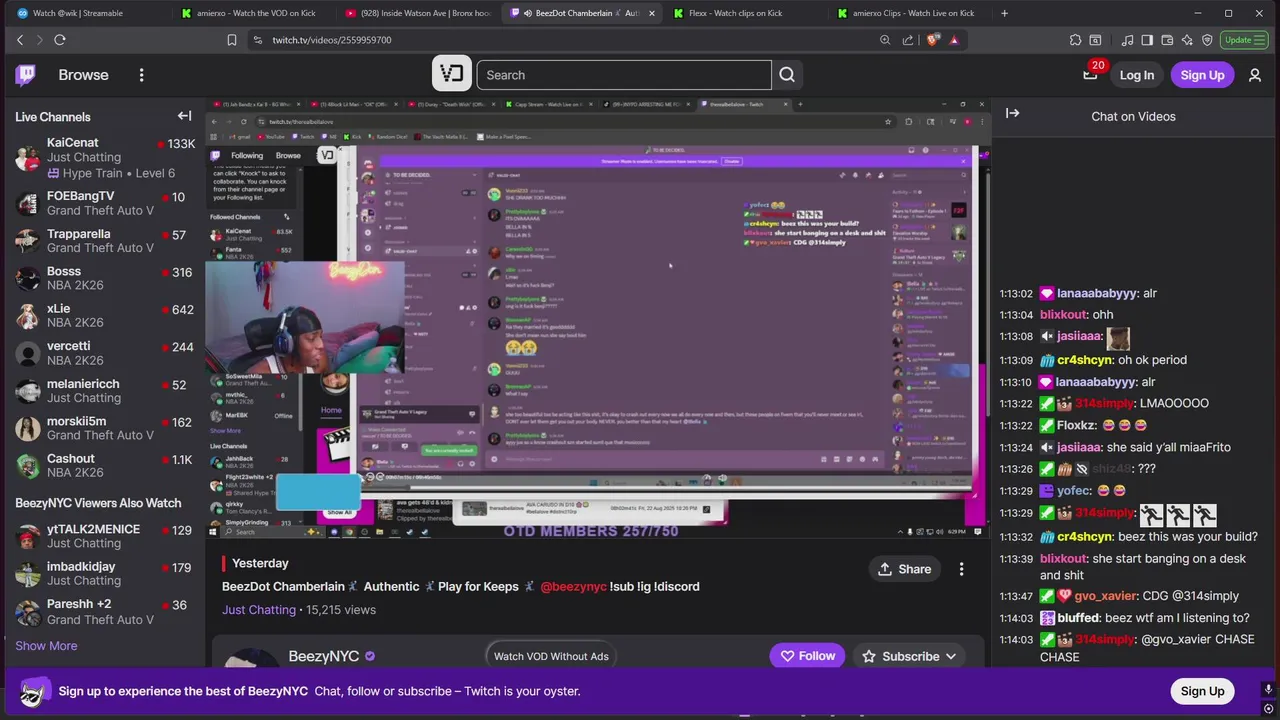Open the Twitch home logo
This screenshot has width=1280, height=720.
(x=26, y=75)
